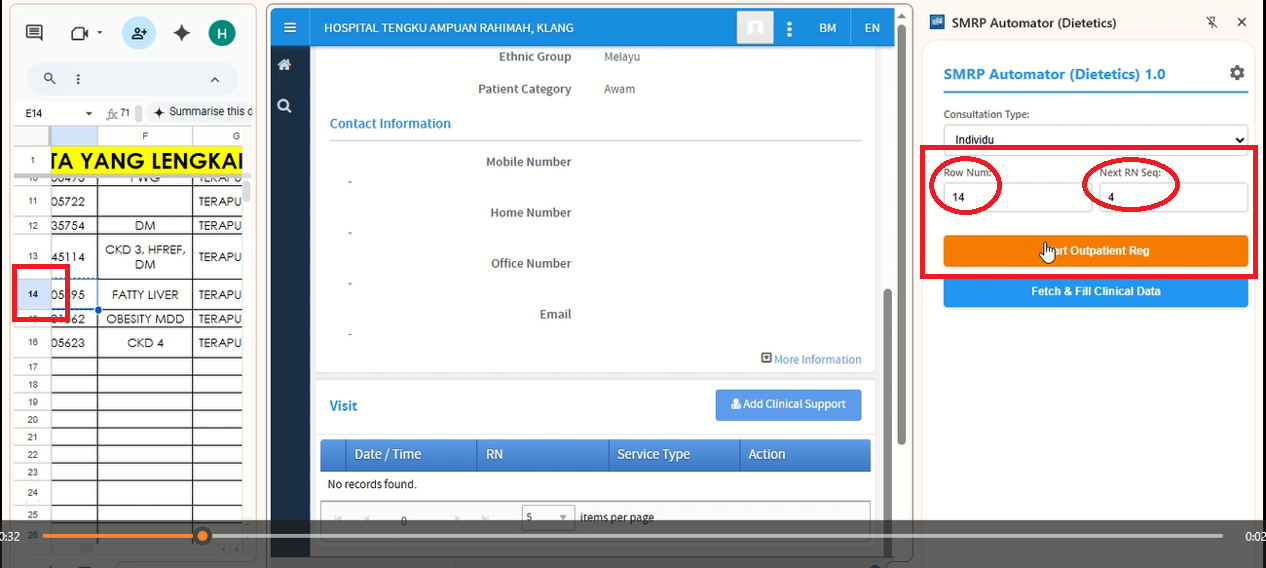The image size is (1266, 568).
Task: Click the CKD 3, HFREF, DM cell
Action: point(145,257)
